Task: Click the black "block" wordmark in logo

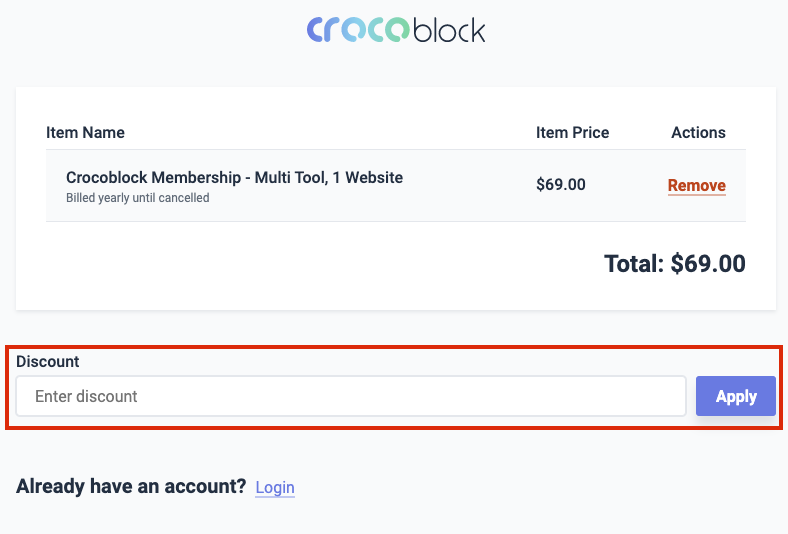Action: point(449,30)
